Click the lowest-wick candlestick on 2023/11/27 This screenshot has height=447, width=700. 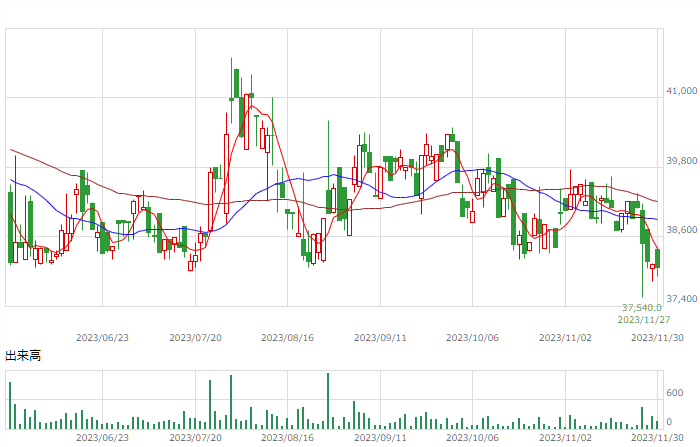click(x=642, y=251)
